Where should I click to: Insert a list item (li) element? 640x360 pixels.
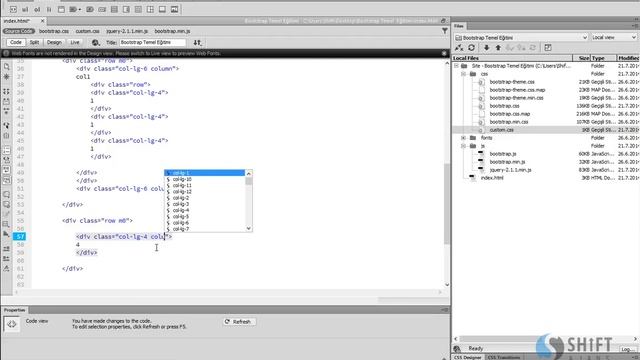point(49,9)
